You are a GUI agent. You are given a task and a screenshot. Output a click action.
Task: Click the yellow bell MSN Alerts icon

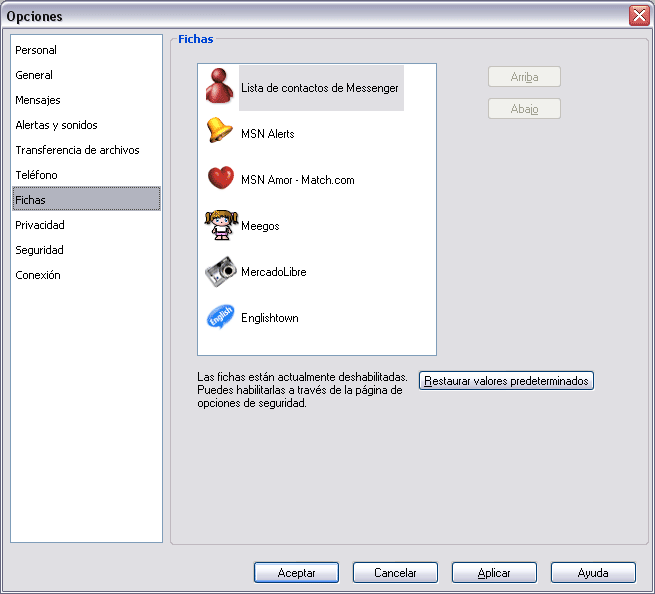(219, 130)
